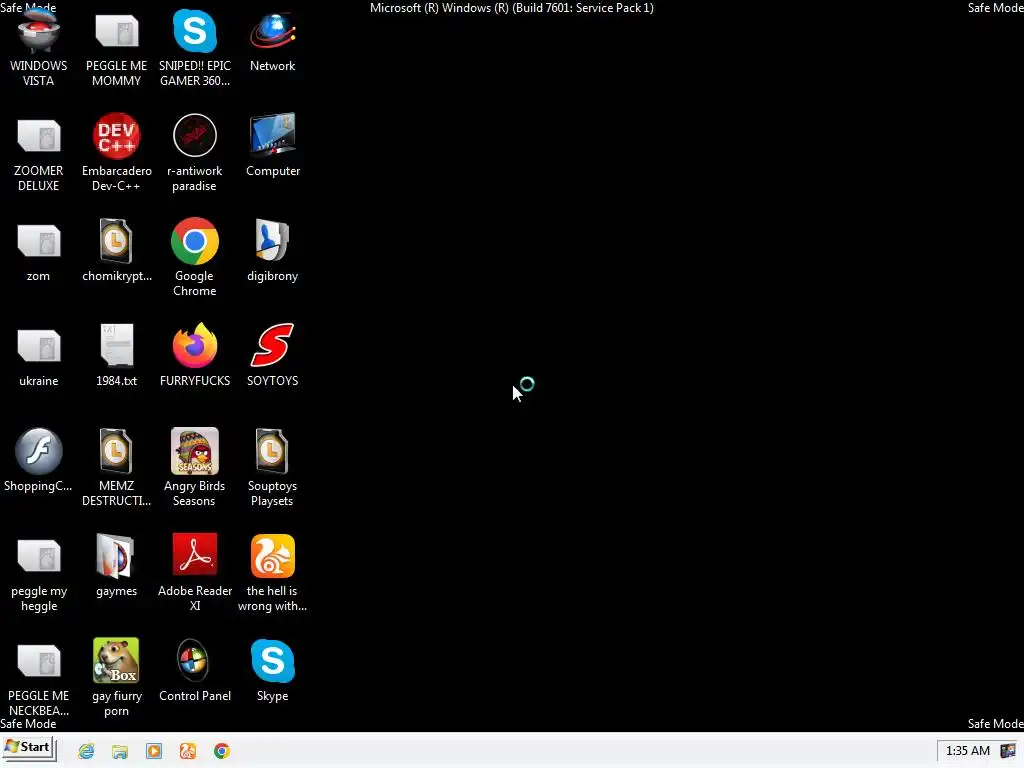The image size is (1024, 768).
Task: Click the system tray flag icon
Action: tap(1008, 751)
